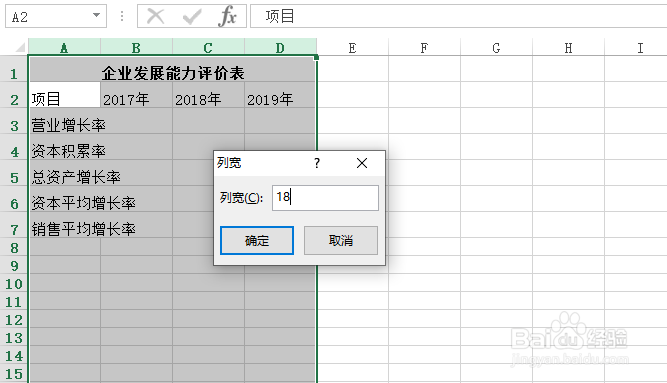This screenshot has width=667, height=383.
Task: Click the cell 2017年
Action: click(137, 95)
